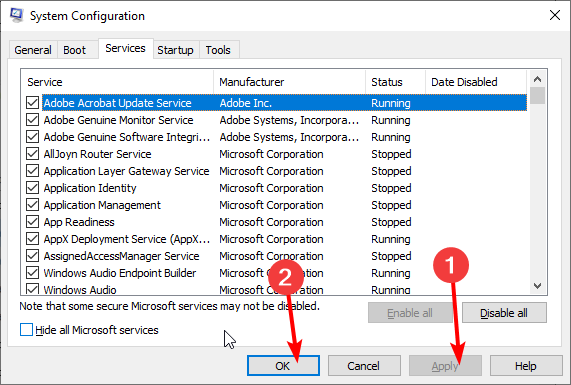Viewport: 571px width, 385px height.
Task: Click the Disable all button
Action: (x=504, y=313)
